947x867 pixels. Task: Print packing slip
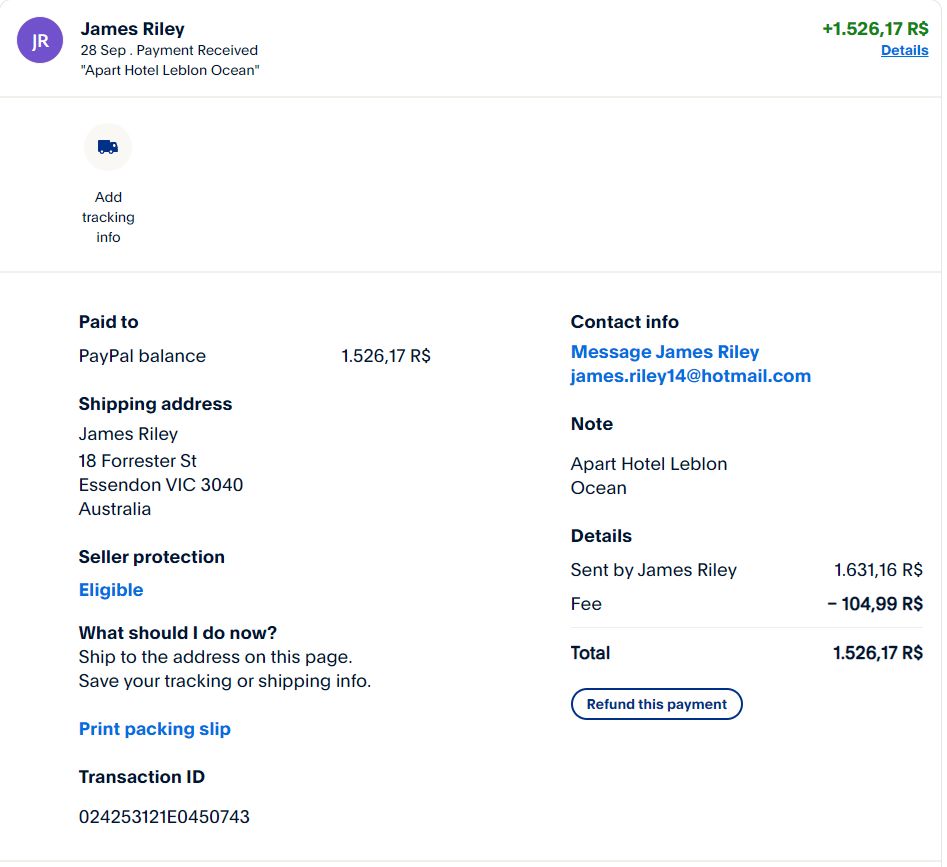pyautogui.click(x=154, y=729)
